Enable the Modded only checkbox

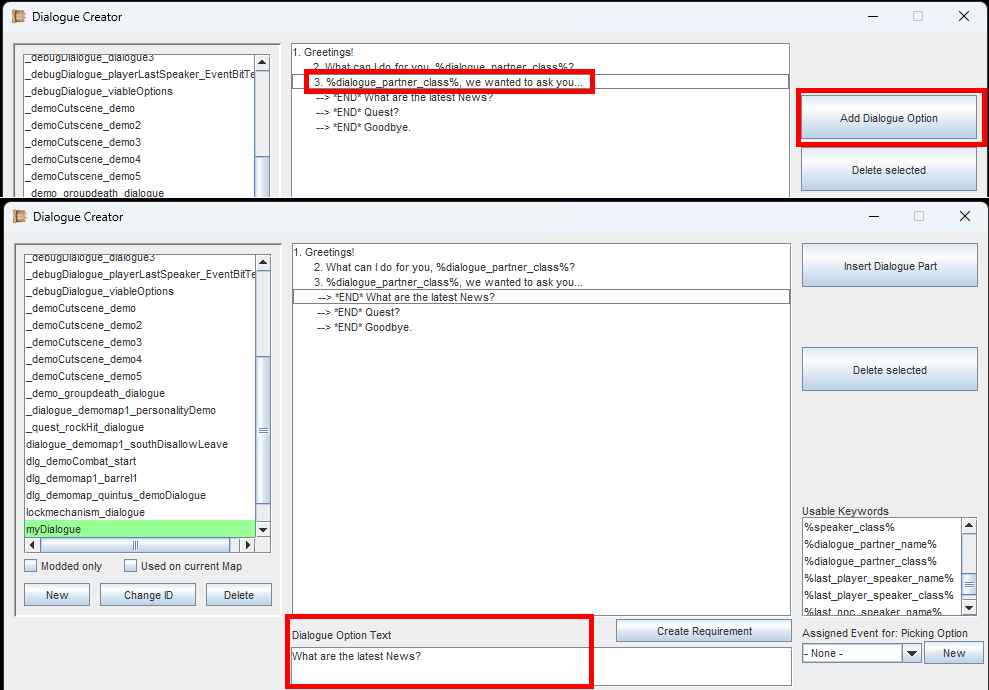[32, 566]
